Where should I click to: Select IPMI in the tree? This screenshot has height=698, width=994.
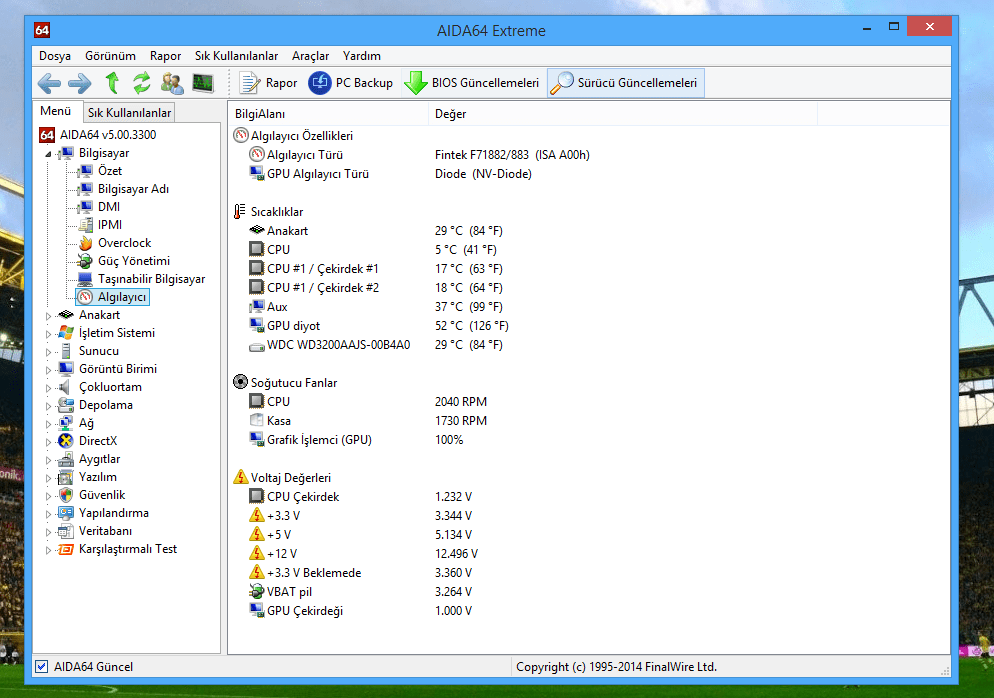click(110, 224)
